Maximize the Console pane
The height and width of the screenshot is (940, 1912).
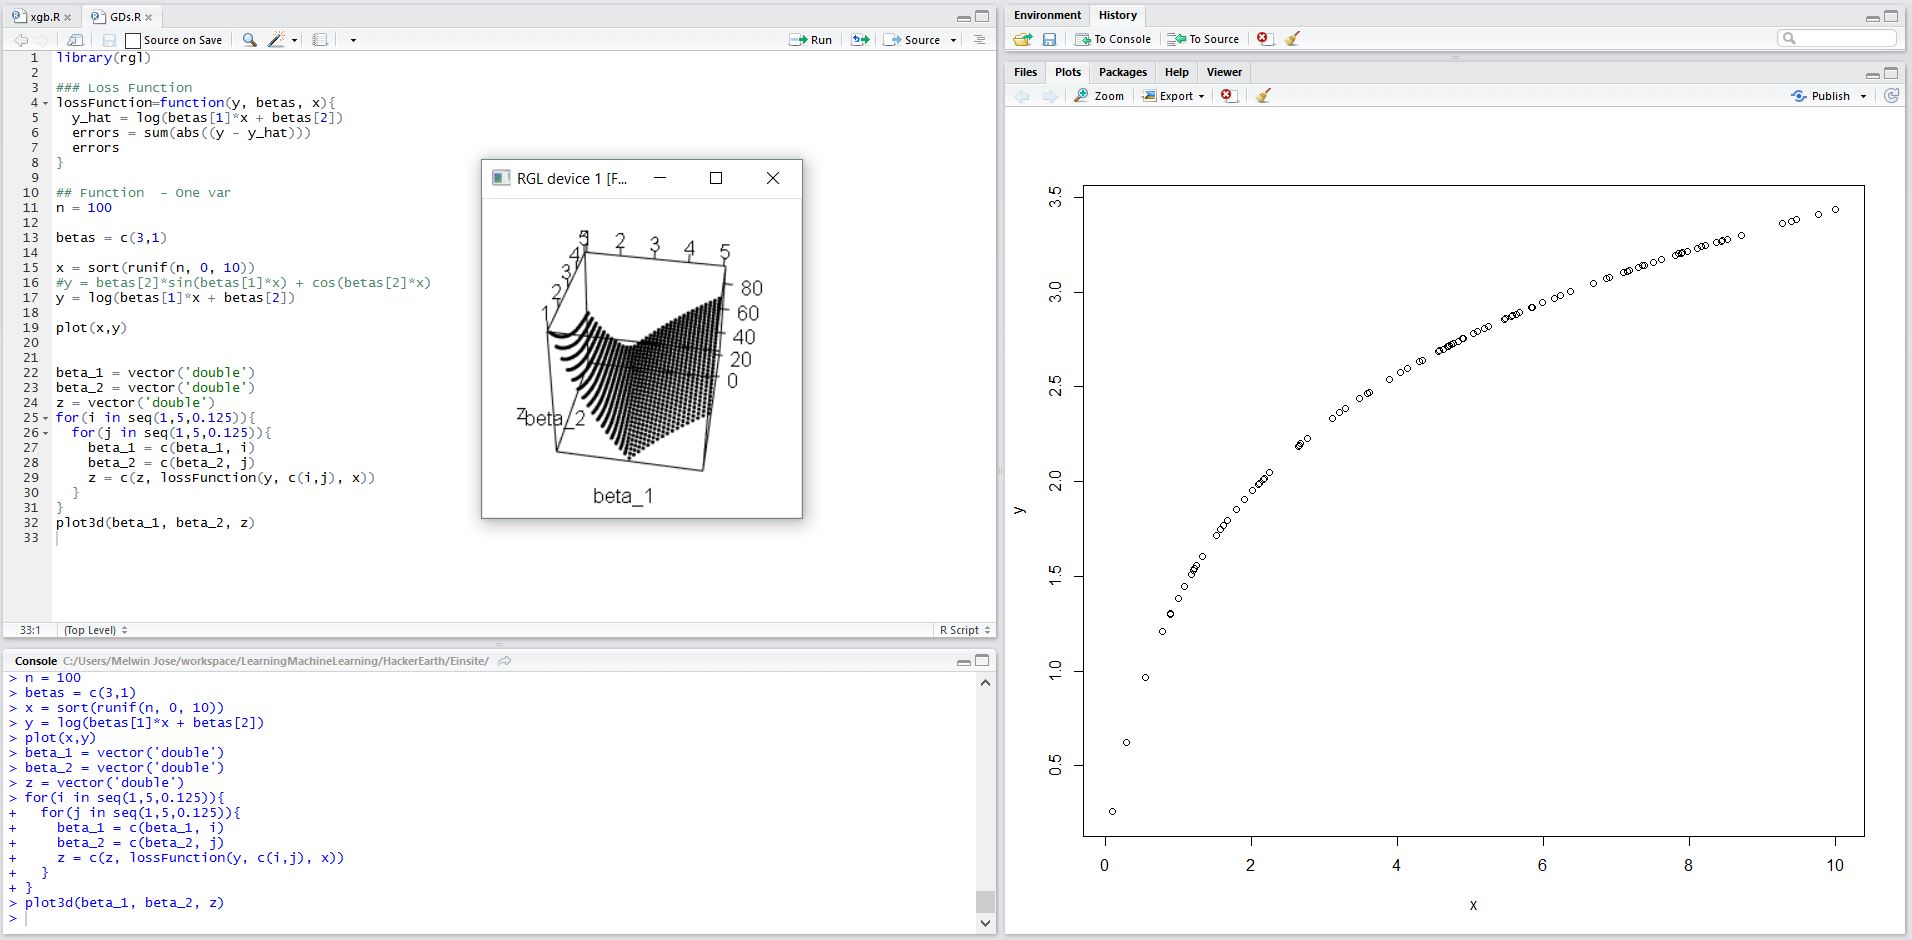click(982, 661)
